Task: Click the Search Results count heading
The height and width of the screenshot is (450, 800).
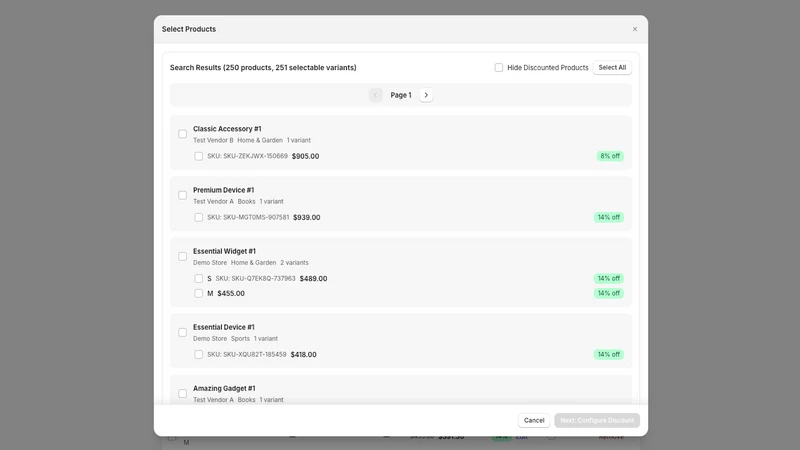Action: pyautogui.click(x=263, y=67)
